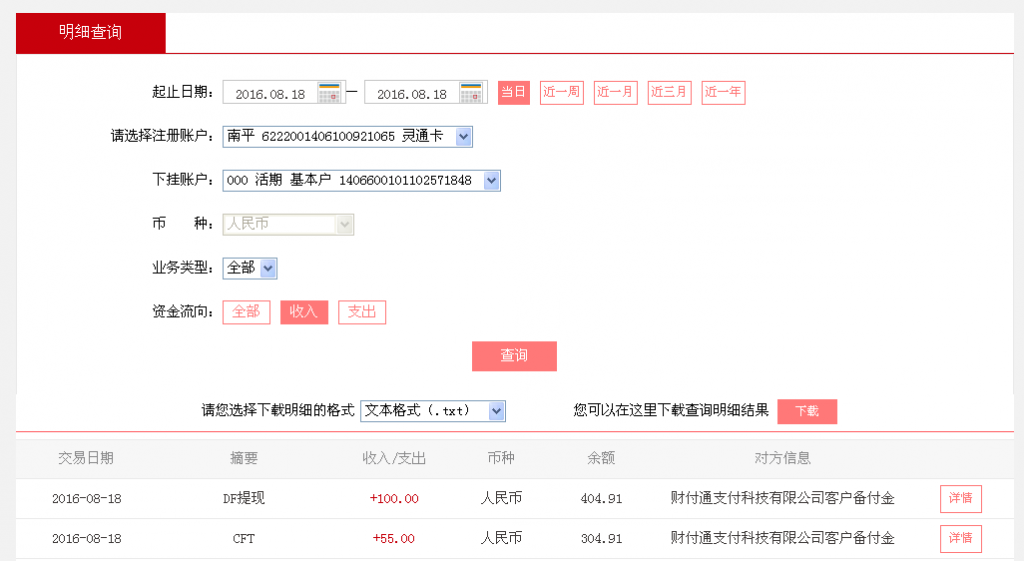Choose the 当日 date range
Viewport: 1024px width, 561px height.
click(x=513, y=92)
